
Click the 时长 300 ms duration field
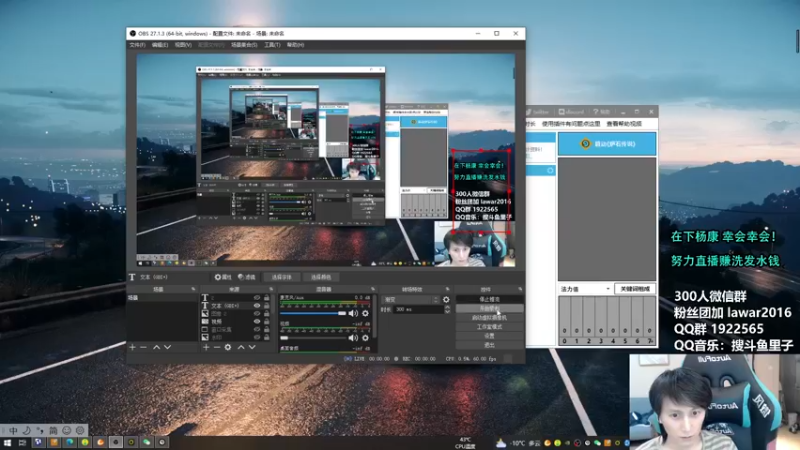[418, 309]
